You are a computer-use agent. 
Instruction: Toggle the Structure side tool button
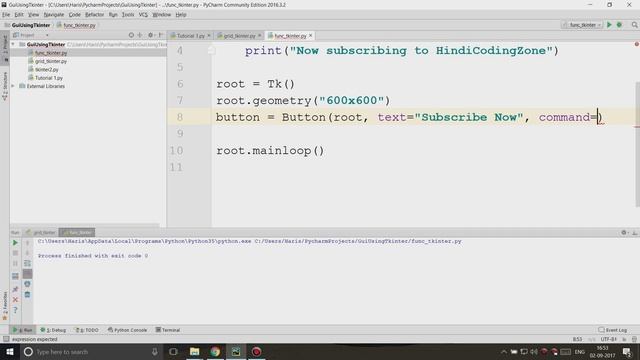coord(5,86)
